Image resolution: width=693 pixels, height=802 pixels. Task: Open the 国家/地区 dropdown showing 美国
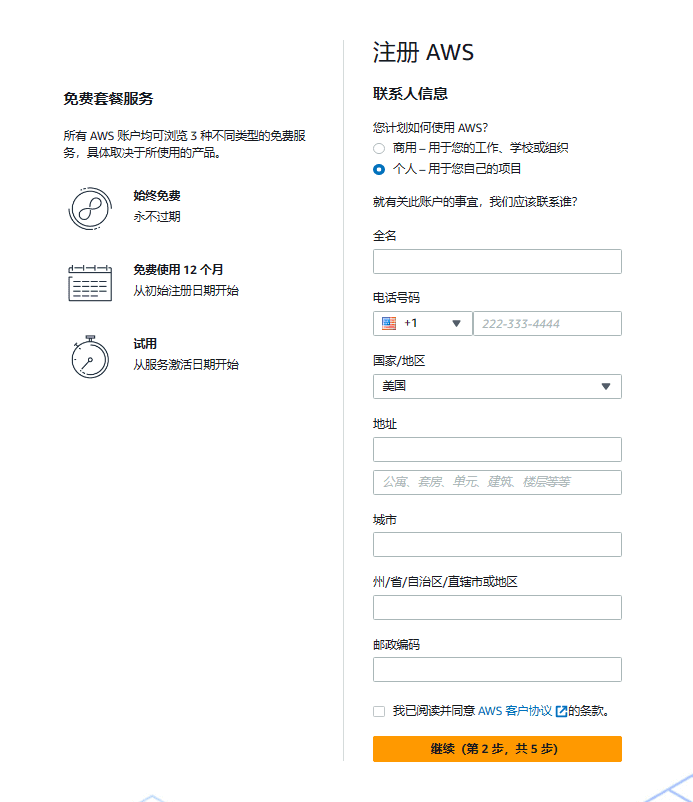497,386
